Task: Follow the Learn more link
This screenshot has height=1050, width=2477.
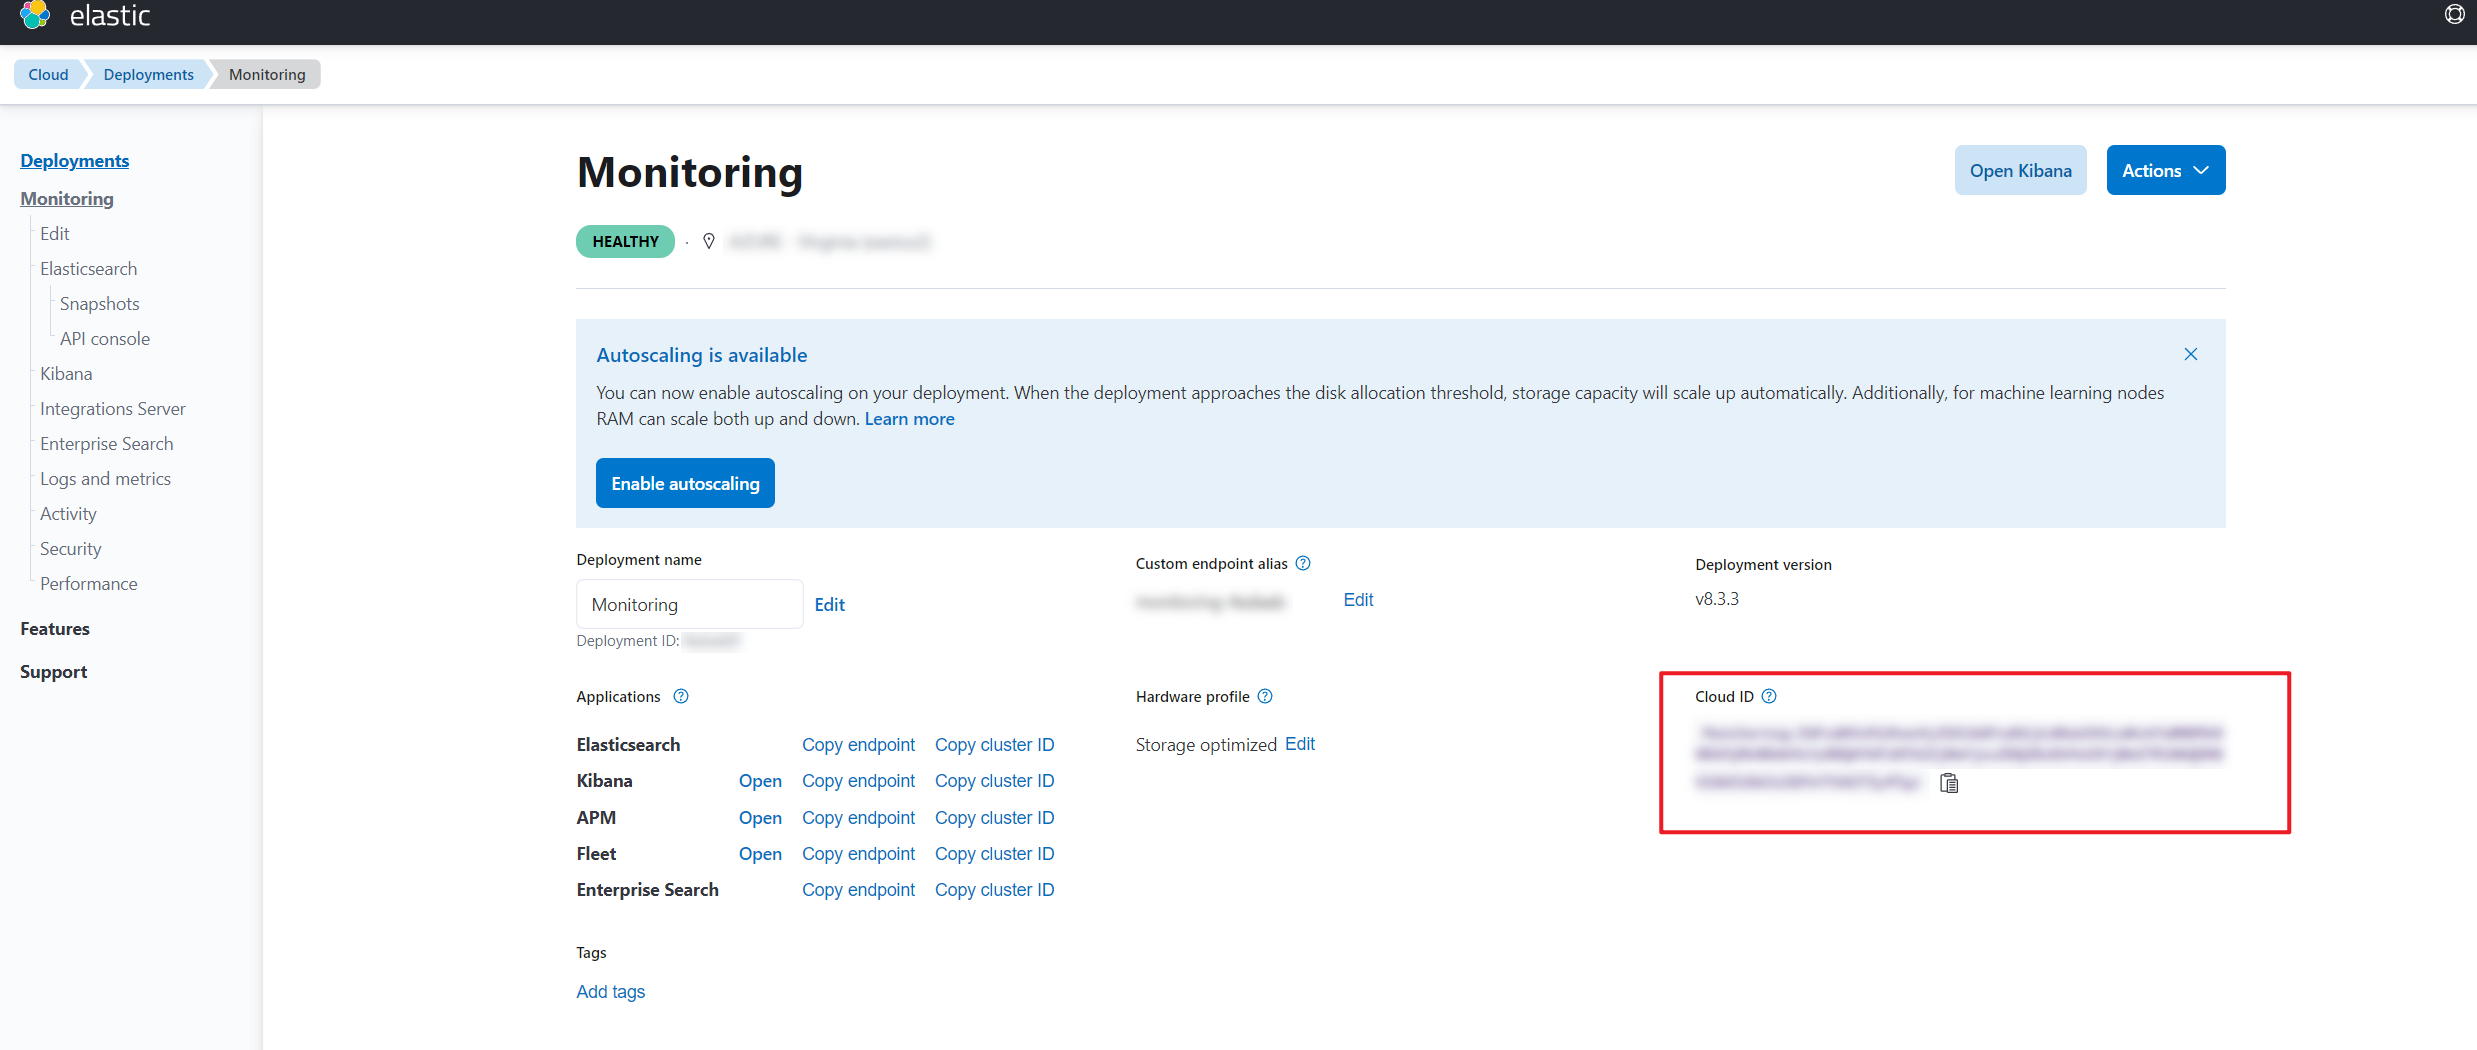Action: click(x=909, y=419)
